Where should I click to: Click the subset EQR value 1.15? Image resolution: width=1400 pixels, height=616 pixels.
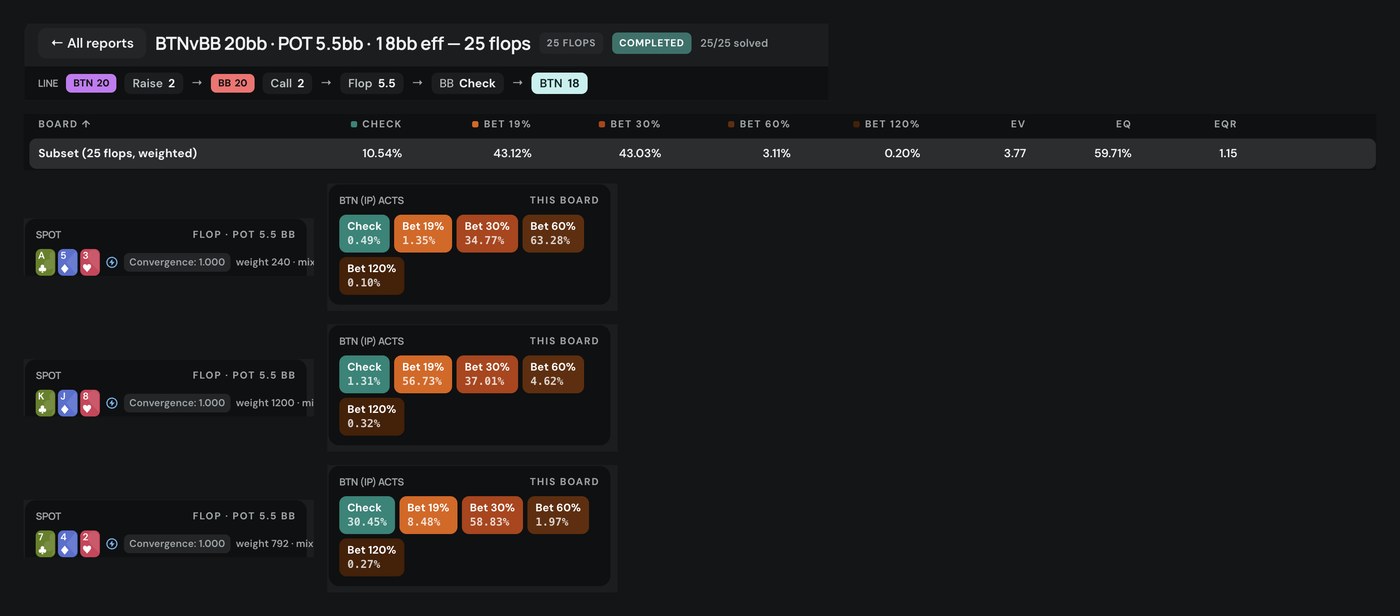pos(1228,153)
